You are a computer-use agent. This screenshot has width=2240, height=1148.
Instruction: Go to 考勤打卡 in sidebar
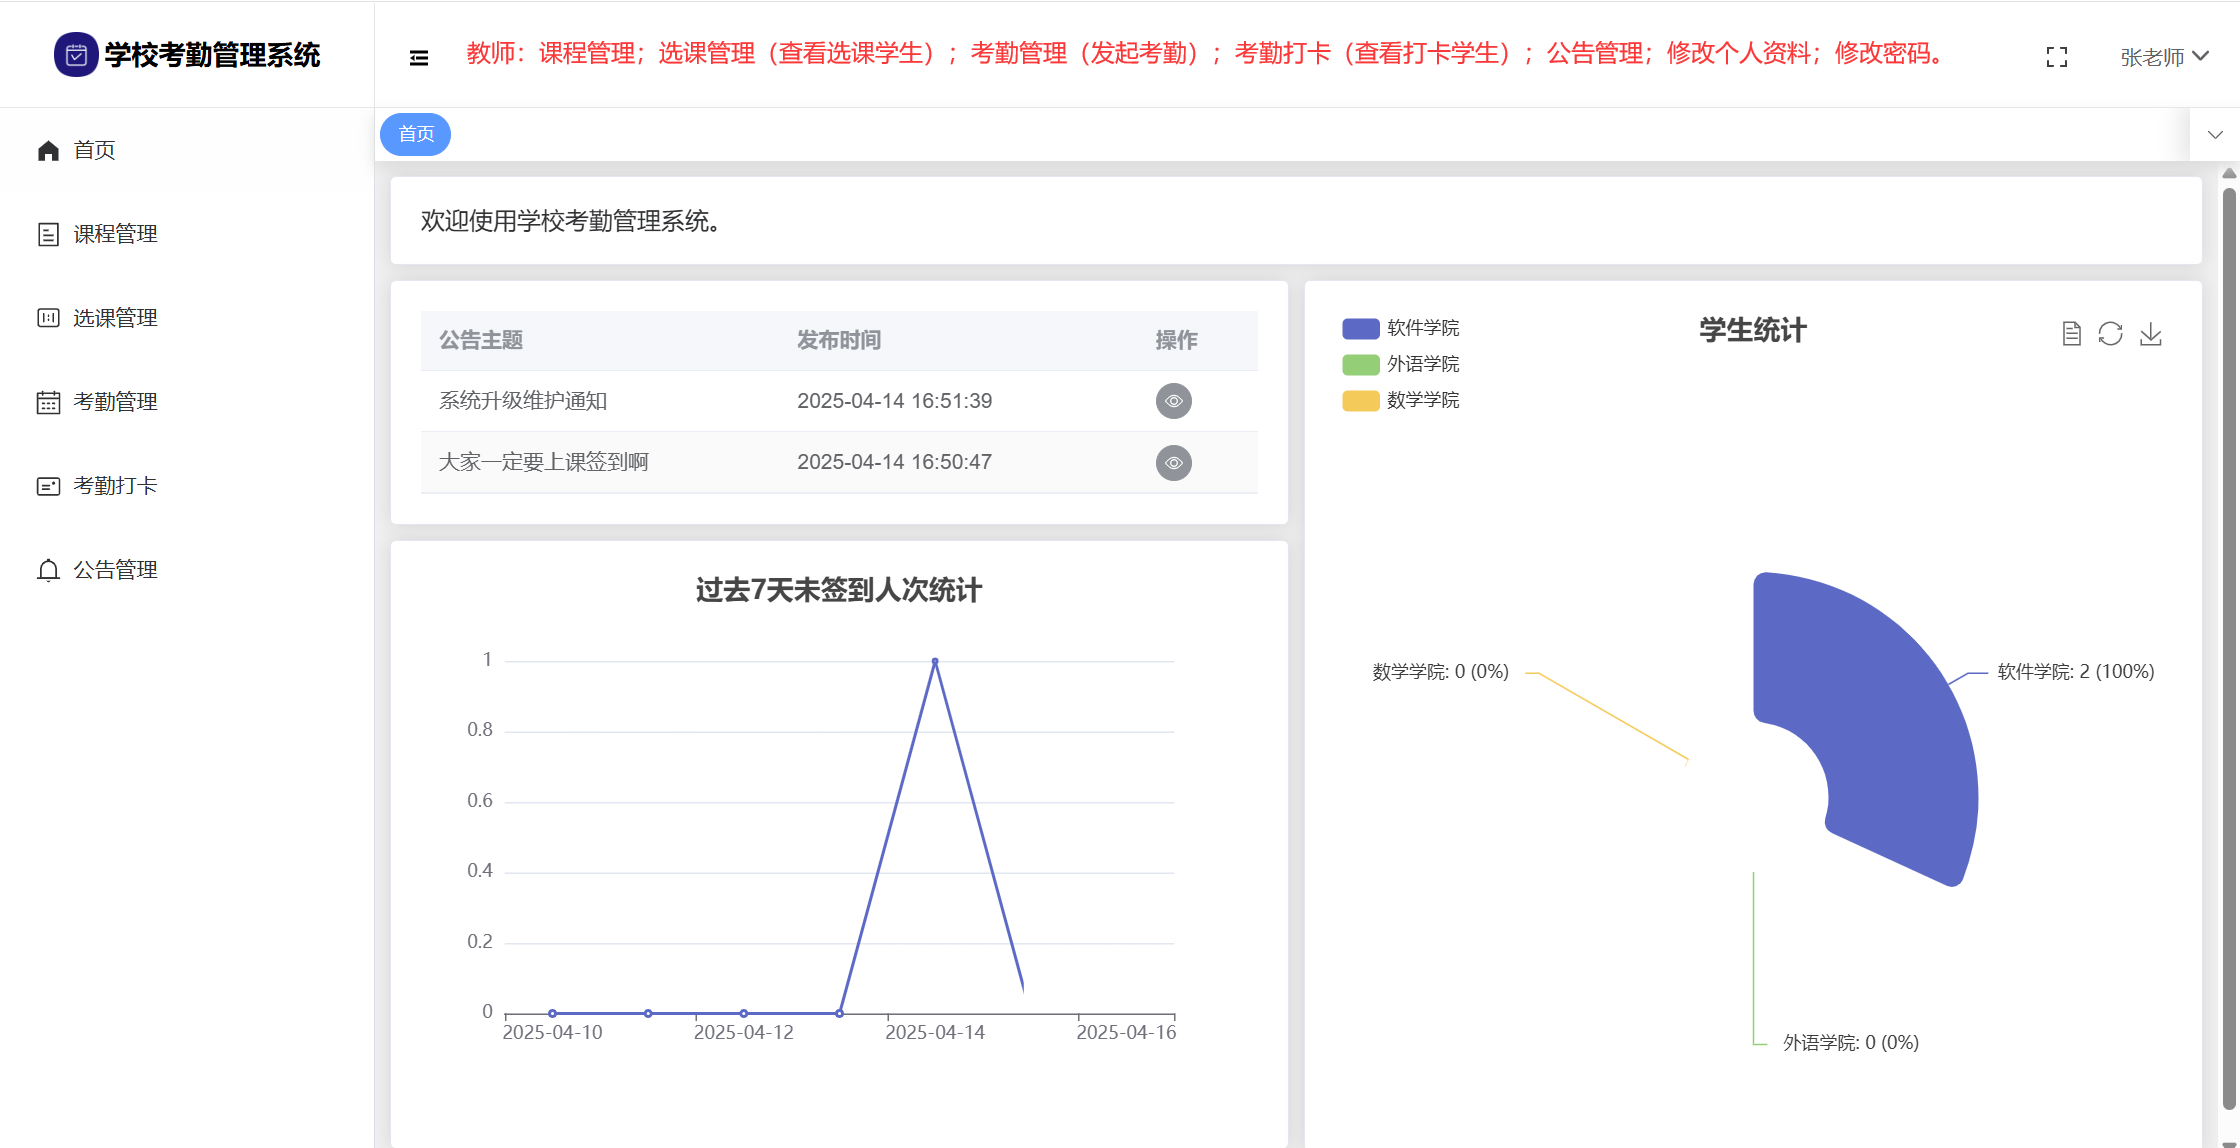pos(115,486)
